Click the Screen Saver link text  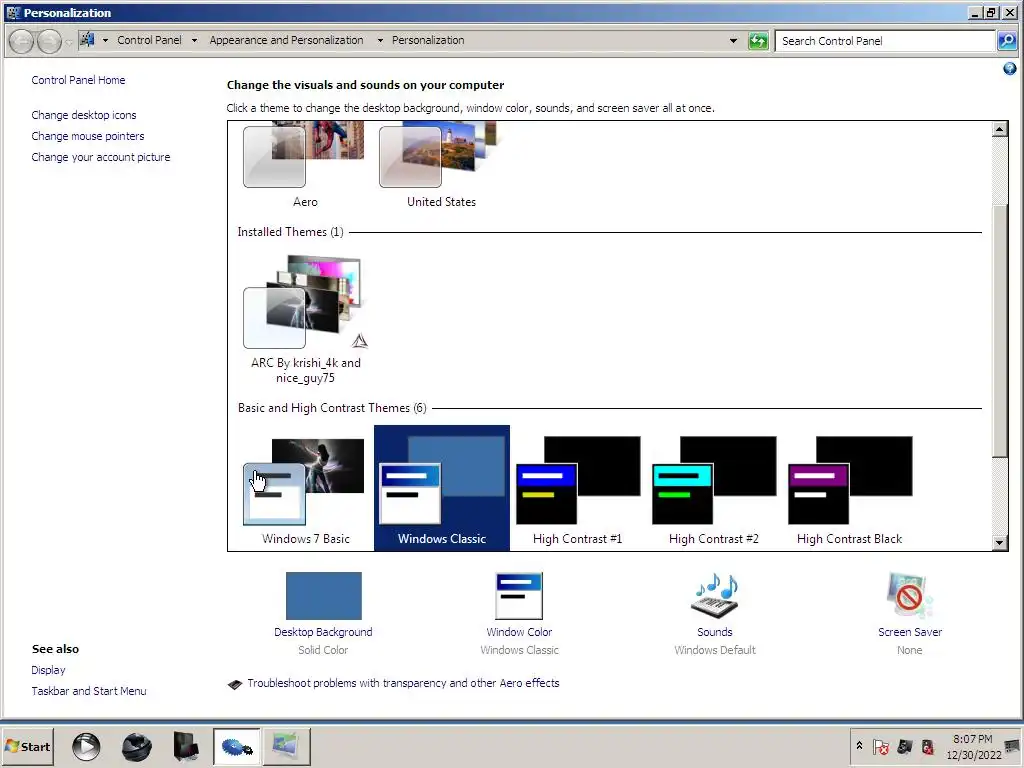point(910,632)
